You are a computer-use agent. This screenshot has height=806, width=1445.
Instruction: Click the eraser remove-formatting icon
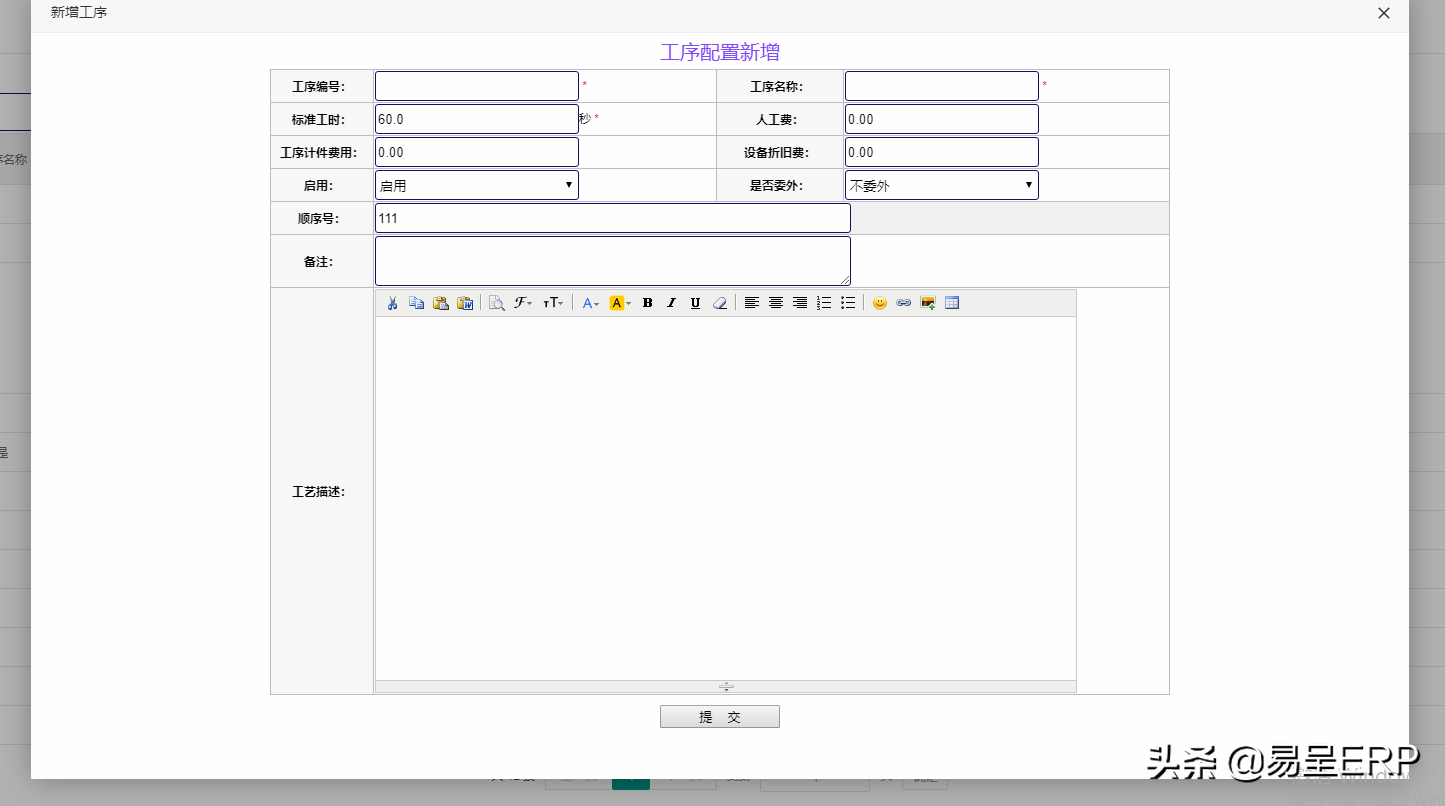719,303
